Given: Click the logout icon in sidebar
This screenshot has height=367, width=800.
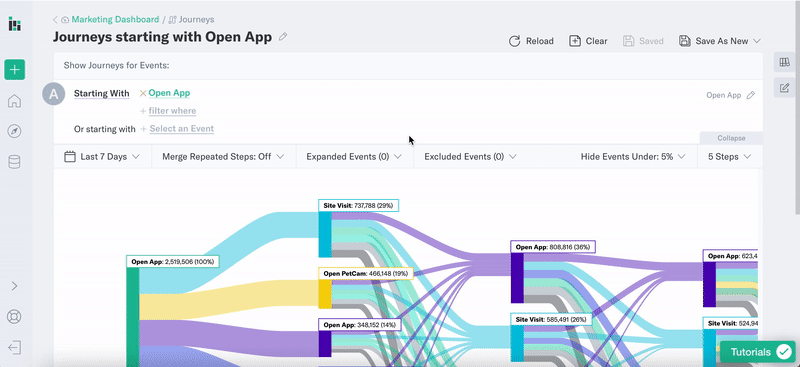Looking at the screenshot, I should [14, 348].
